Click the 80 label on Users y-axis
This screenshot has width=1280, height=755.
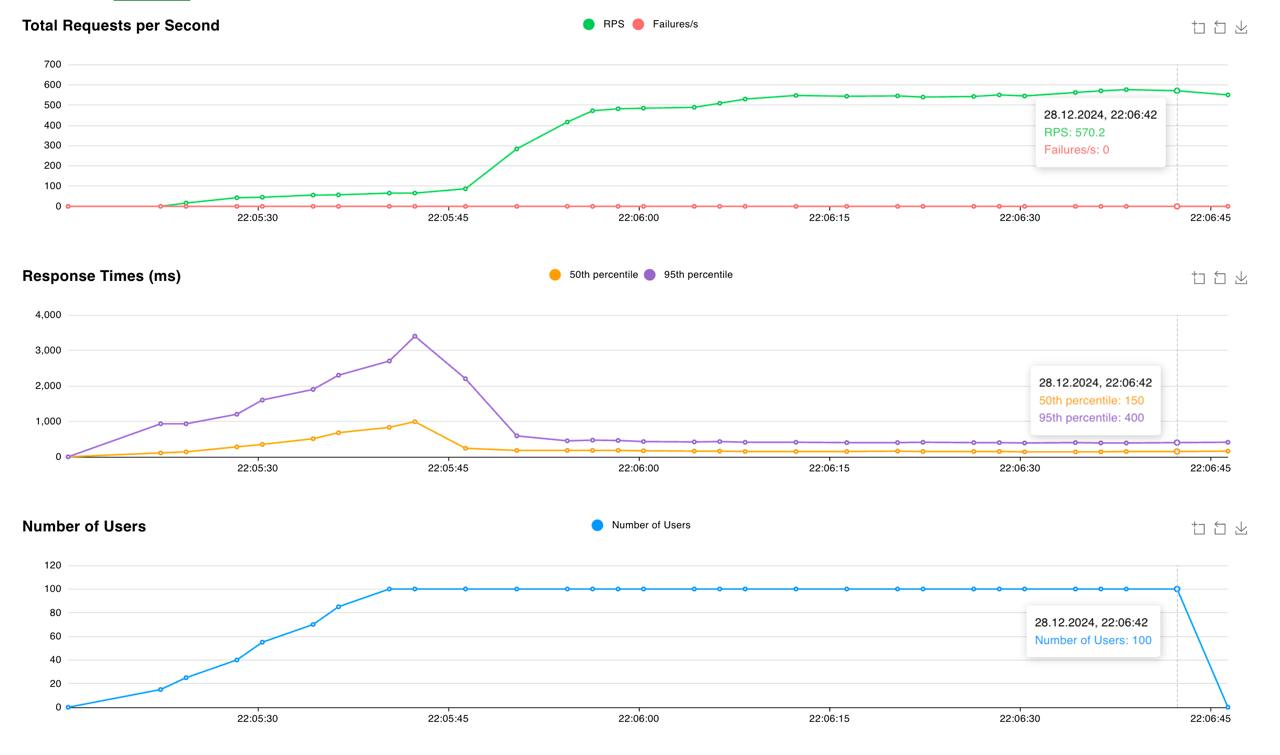pyautogui.click(x=55, y=612)
